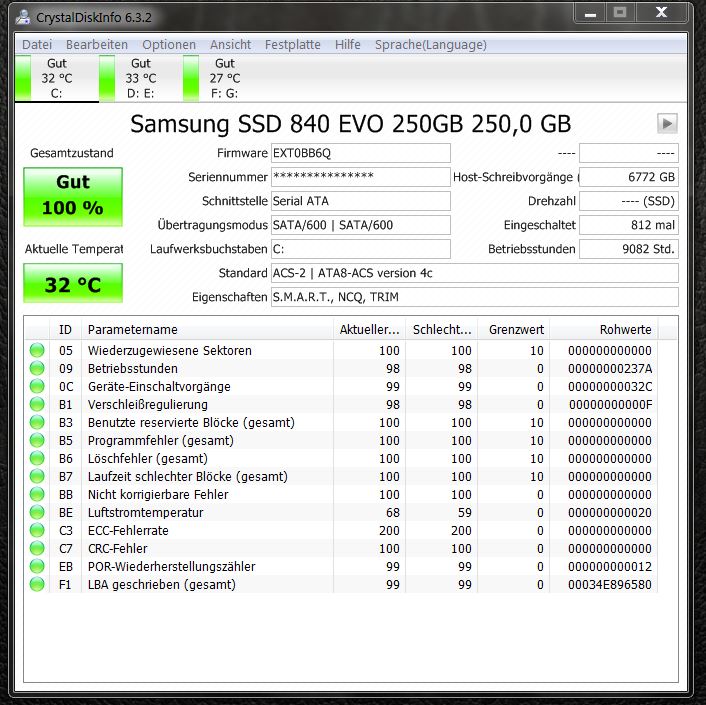Switch to the D: E: drive tab

click(140, 78)
